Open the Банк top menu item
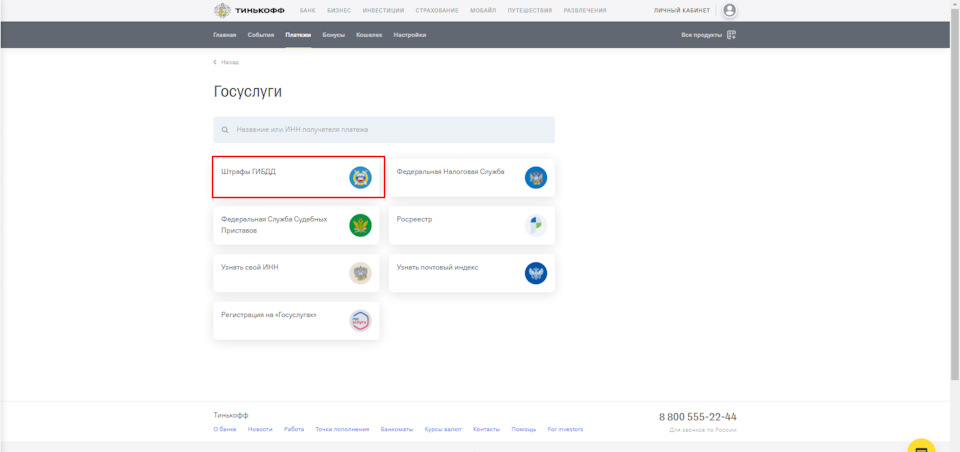Screen dimensions: 960x452 [307, 10]
